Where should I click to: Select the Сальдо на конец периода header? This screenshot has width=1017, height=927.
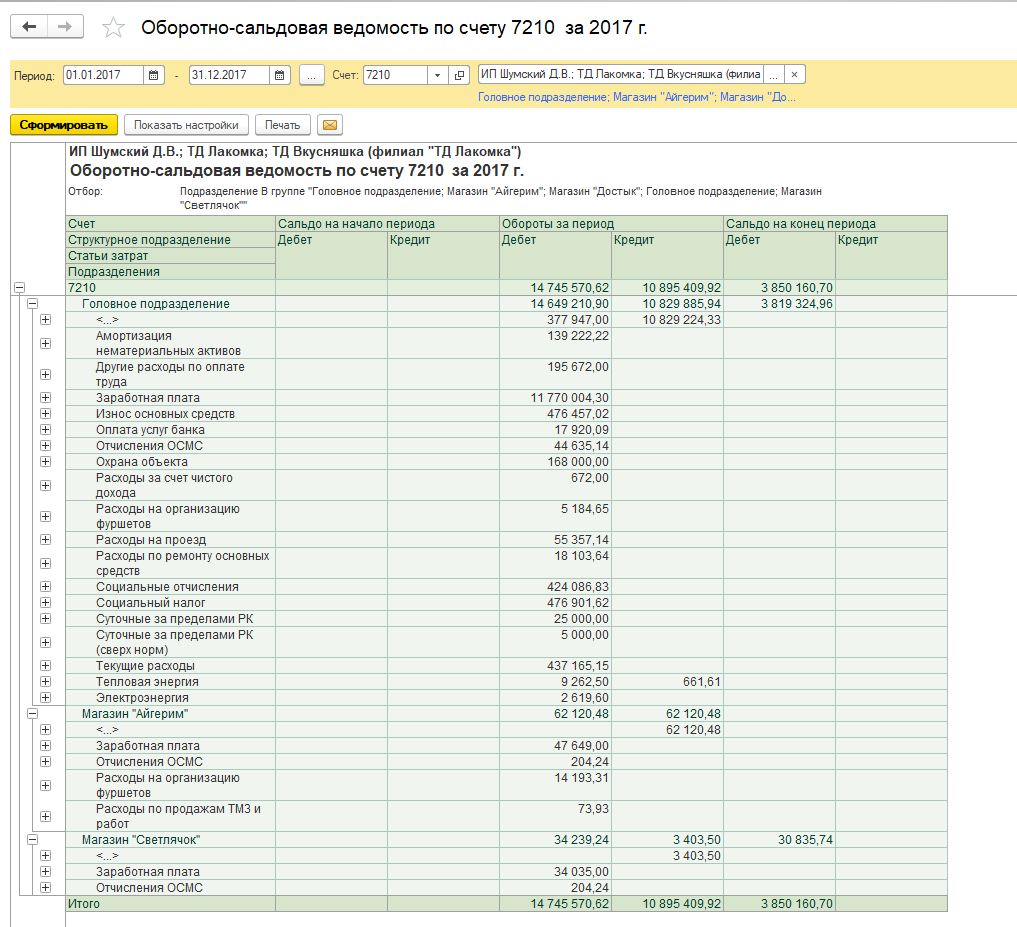pyautogui.click(x=835, y=224)
